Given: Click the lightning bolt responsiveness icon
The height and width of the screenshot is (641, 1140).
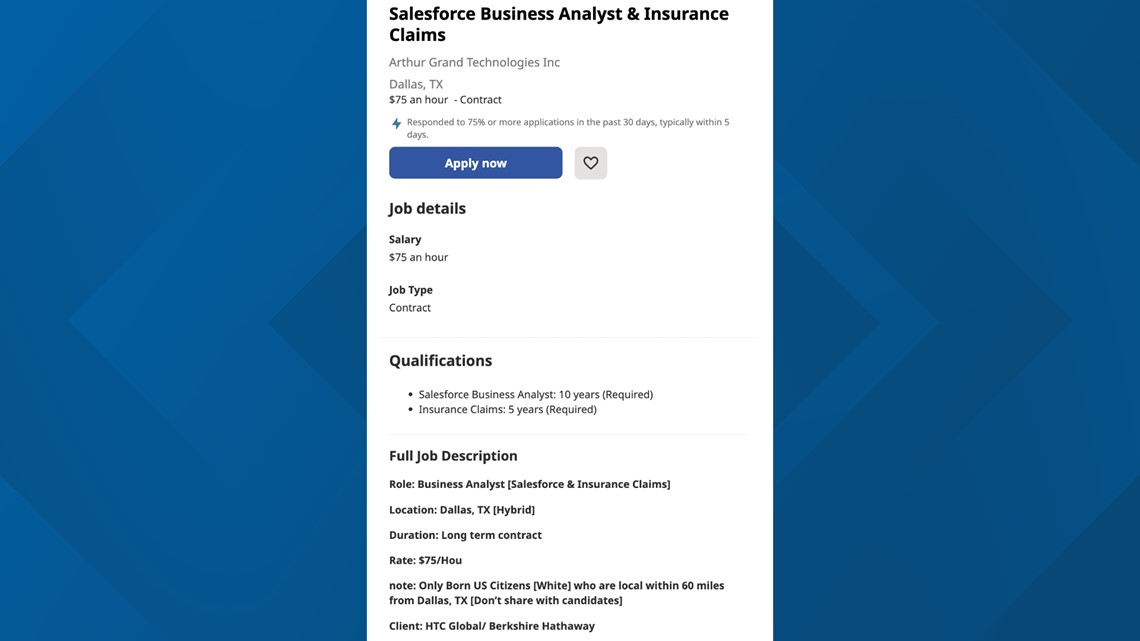Looking at the screenshot, I should coord(396,123).
